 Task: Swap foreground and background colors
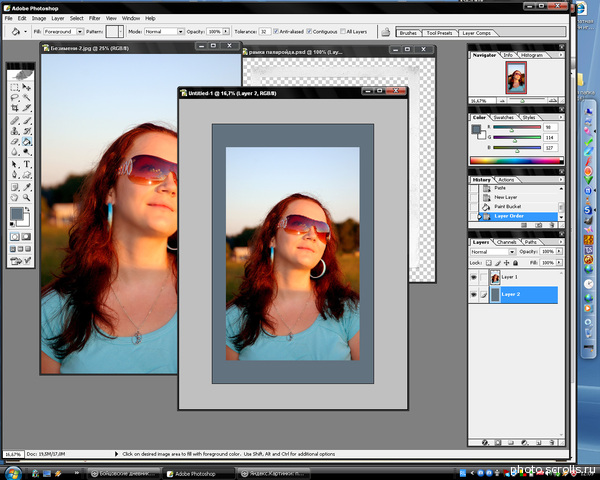click(27, 209)
